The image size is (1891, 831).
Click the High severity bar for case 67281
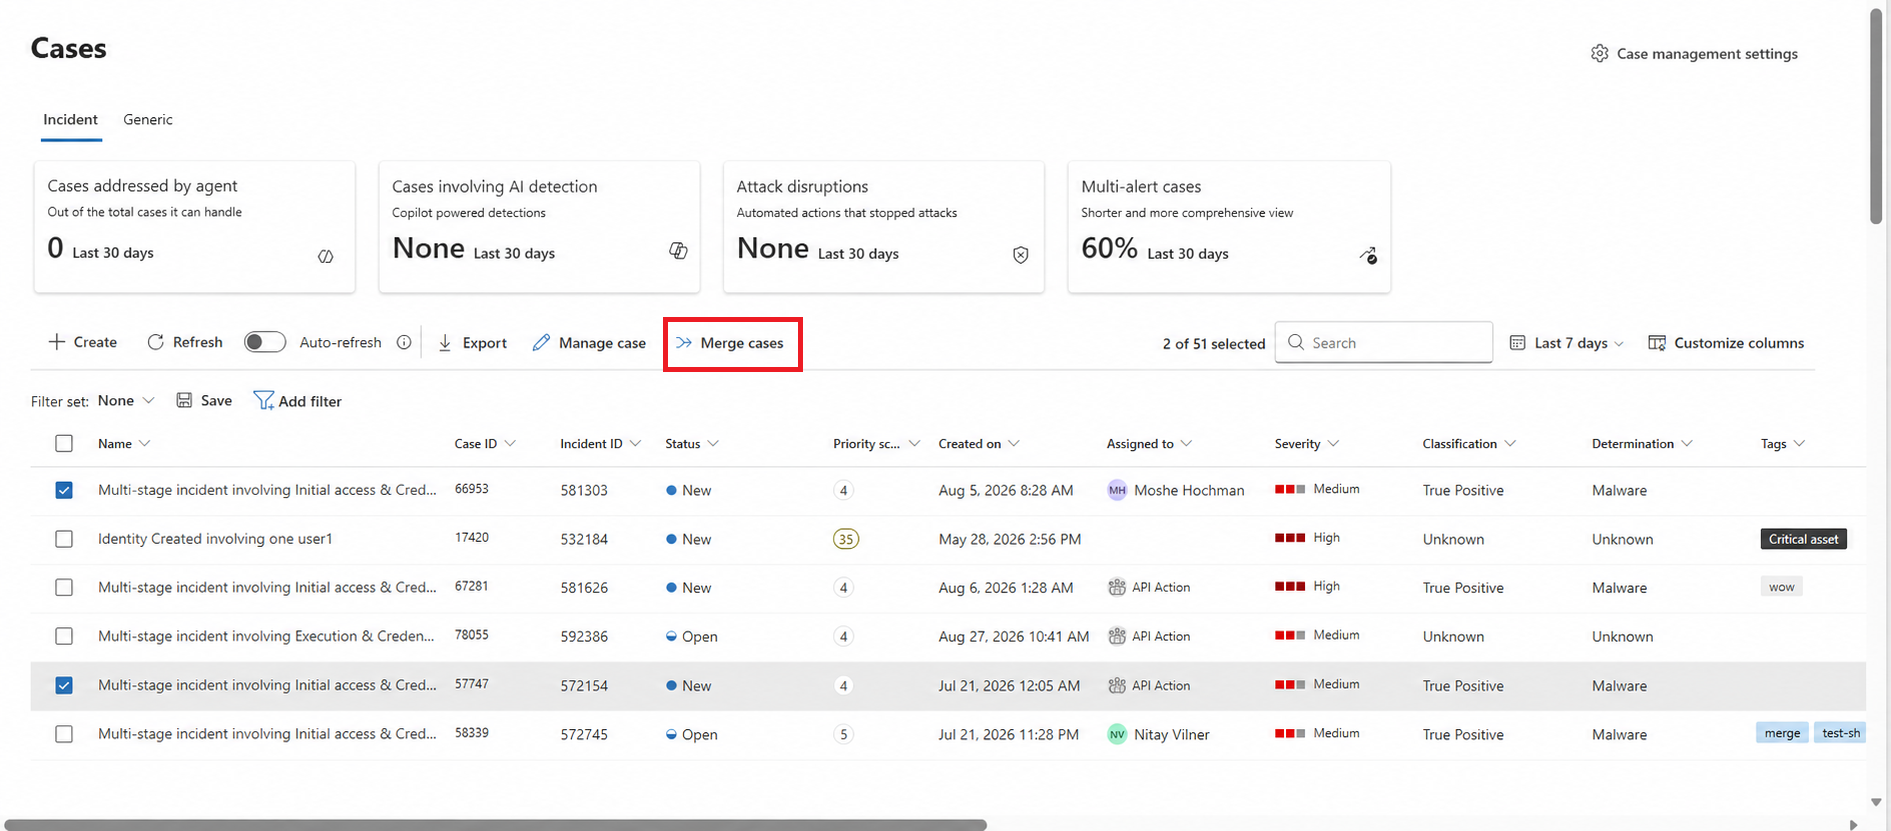[x=1290, y=586]
